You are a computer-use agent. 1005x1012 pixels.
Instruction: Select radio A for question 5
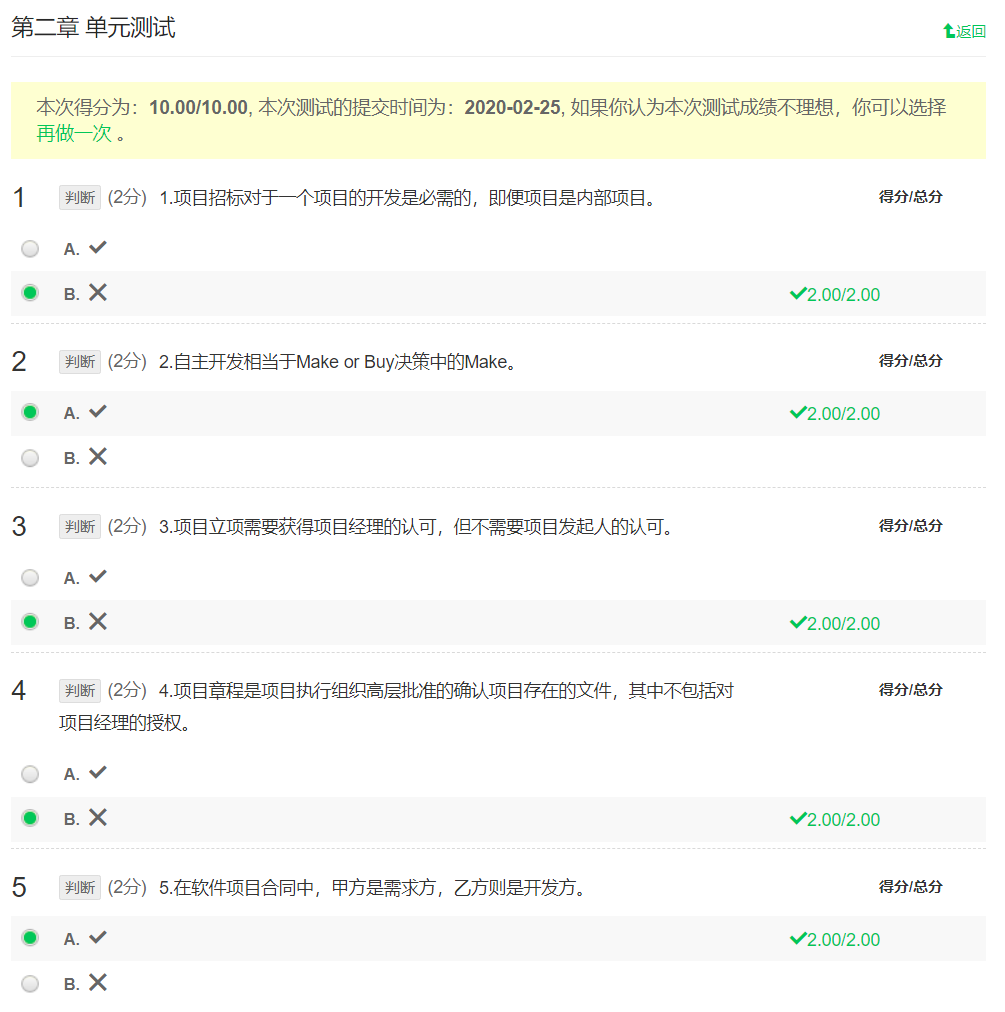pyautogui.click(x=30, y=938)
